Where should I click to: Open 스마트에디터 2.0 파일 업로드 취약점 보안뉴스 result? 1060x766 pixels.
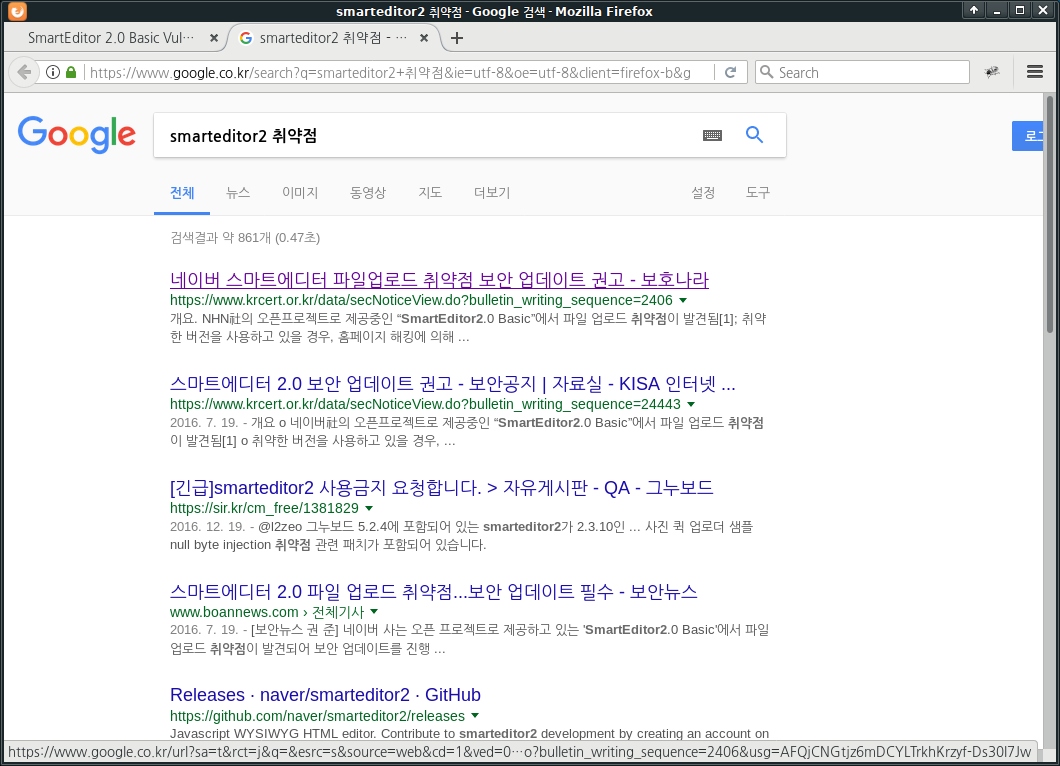[433, 592]
